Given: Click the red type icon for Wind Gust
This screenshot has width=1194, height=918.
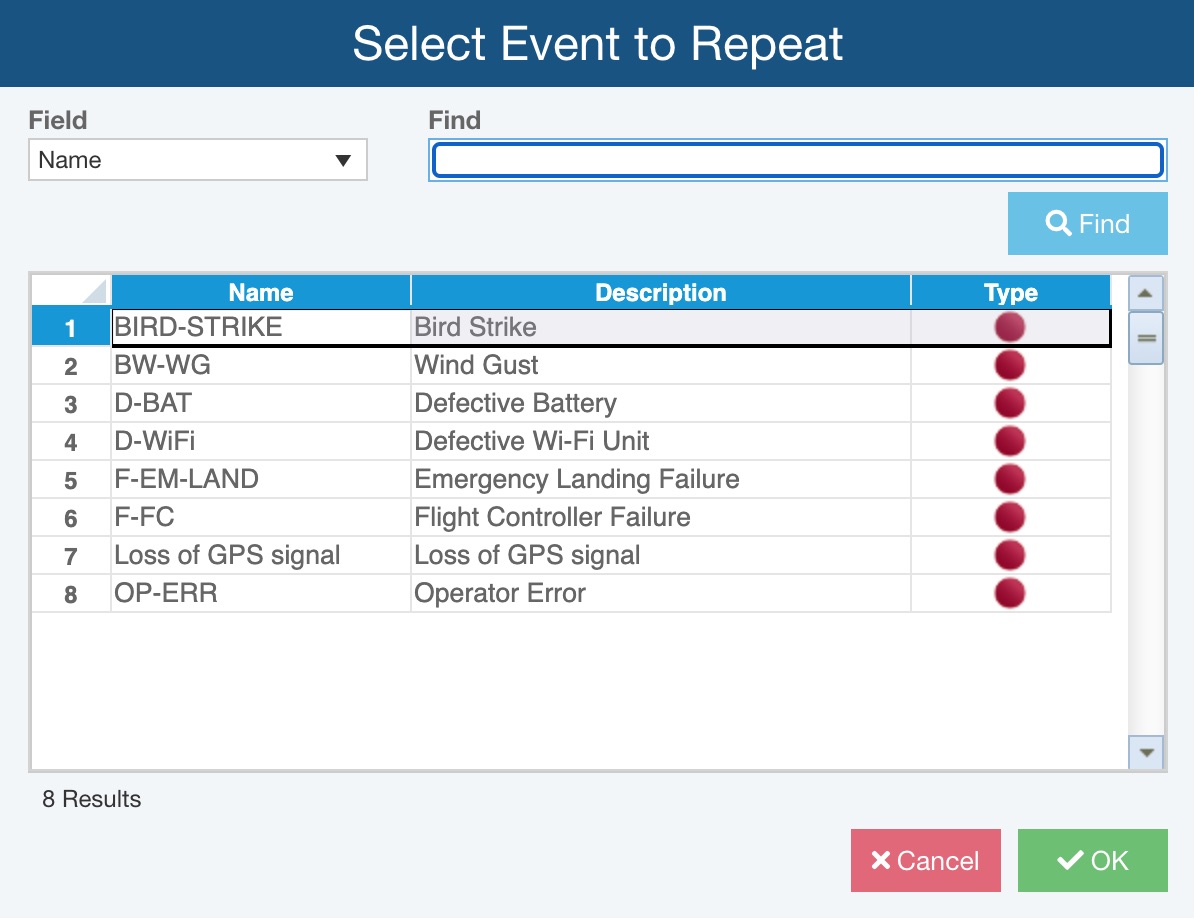Looking at the screenshot, I should [1010, 365].
